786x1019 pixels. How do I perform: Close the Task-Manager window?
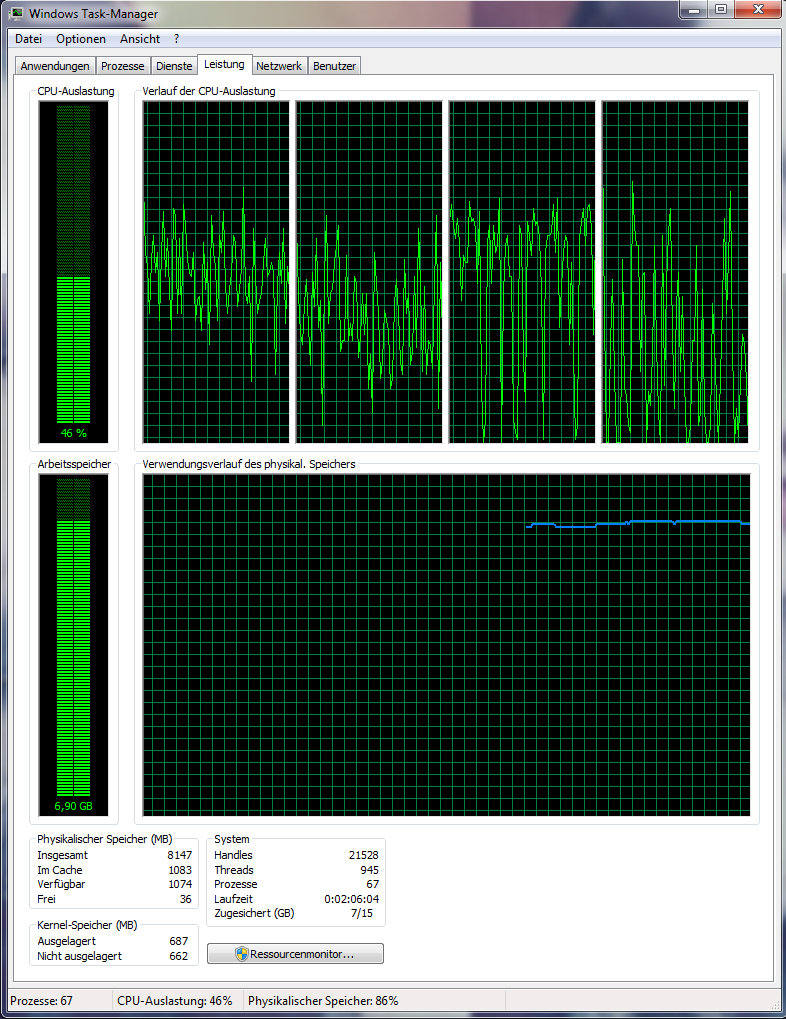(x=757, y=10)
